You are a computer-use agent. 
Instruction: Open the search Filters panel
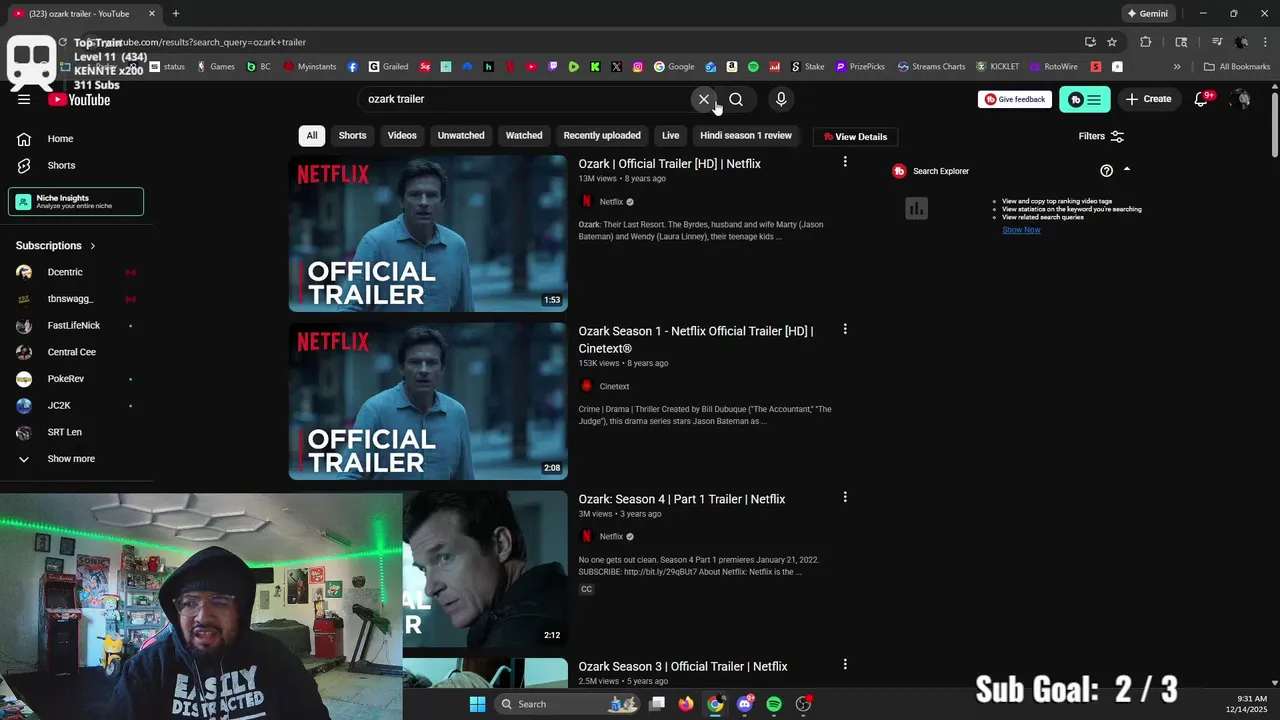[1101, 136]
